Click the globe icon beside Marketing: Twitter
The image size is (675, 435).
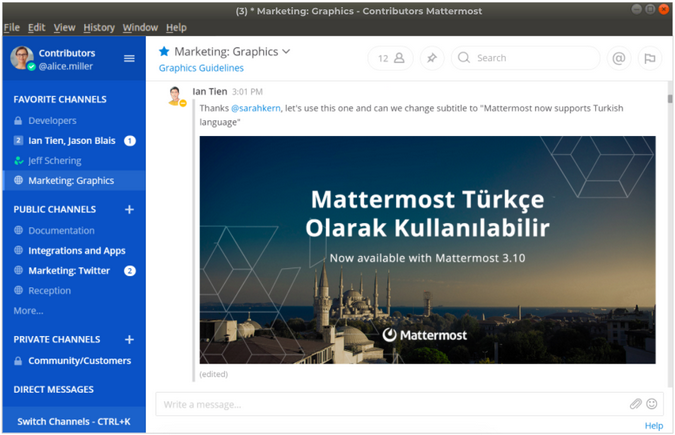(18, 270)
